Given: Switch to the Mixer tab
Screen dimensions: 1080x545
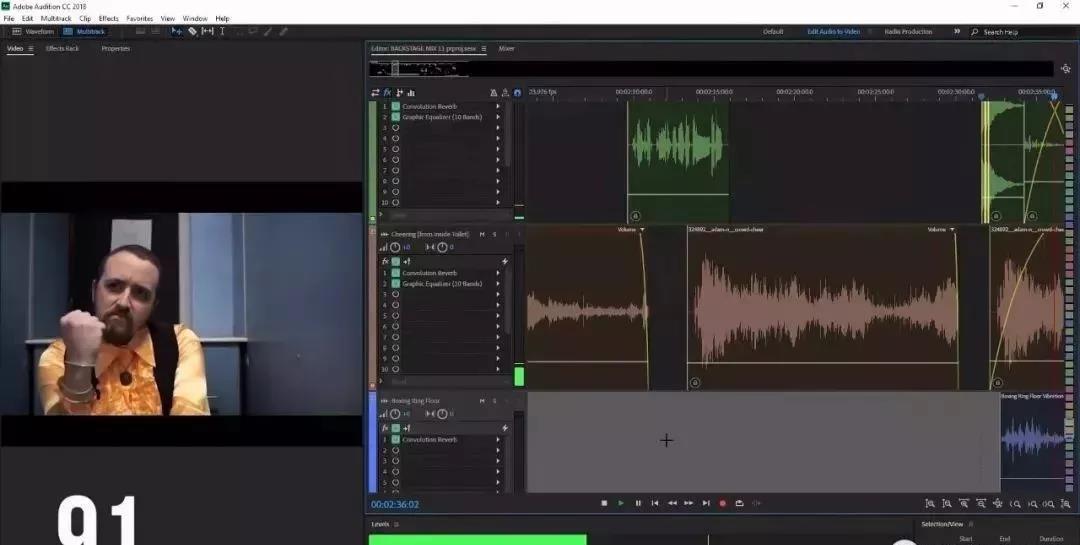Looking at the screenshot, I should tap(507, 48).
